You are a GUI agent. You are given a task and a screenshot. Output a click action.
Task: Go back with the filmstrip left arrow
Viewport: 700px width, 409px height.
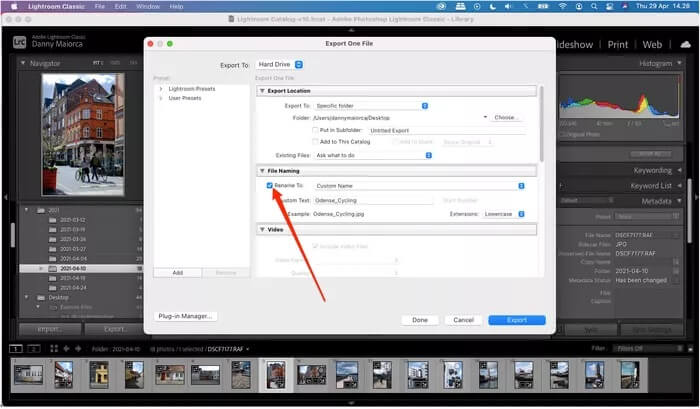point(67,349)
